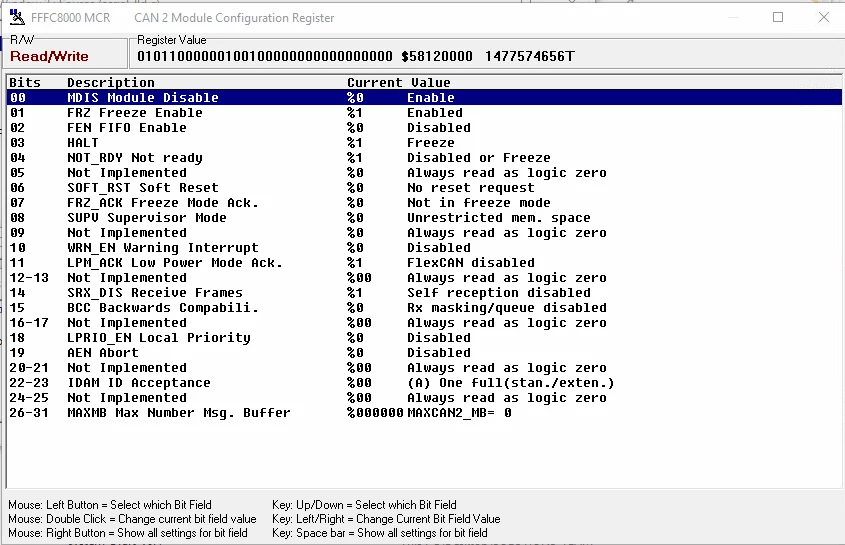Select the FRZ Freeze Enable bit field
Image resolution: width=845 pixels, height=545 pixels.
click(x=424, y=113)
